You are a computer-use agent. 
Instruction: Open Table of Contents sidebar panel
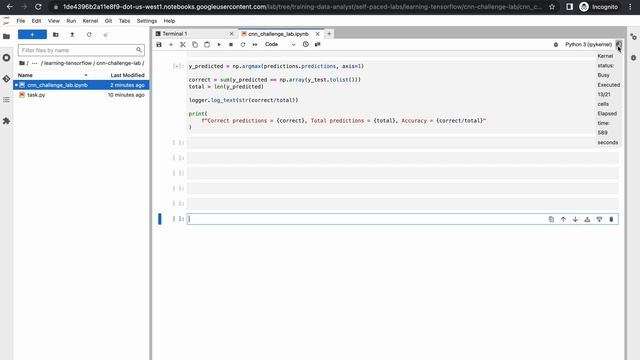point(6,100)
